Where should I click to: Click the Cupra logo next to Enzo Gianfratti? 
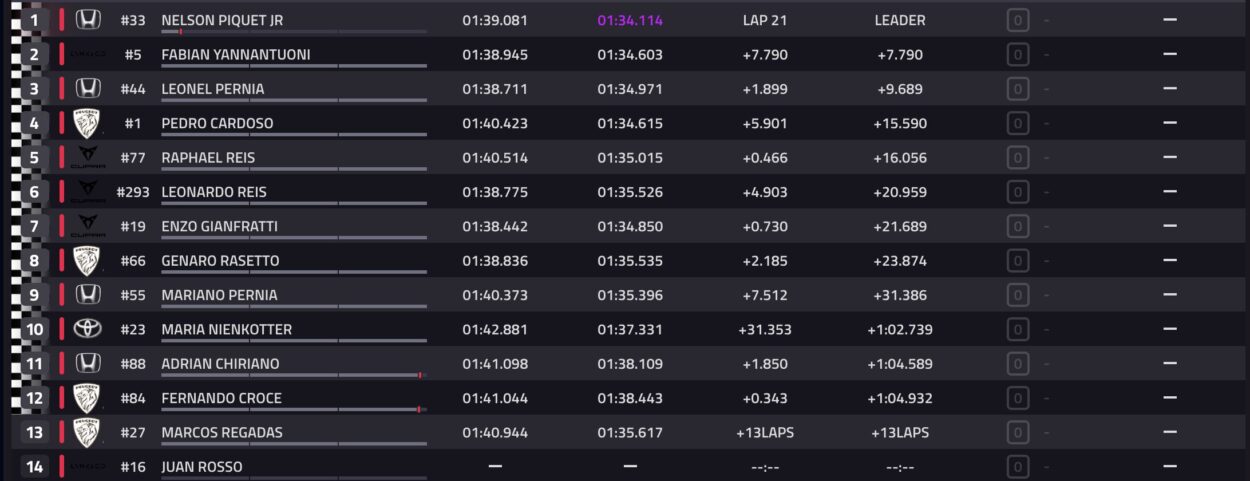tap(88, 227)
